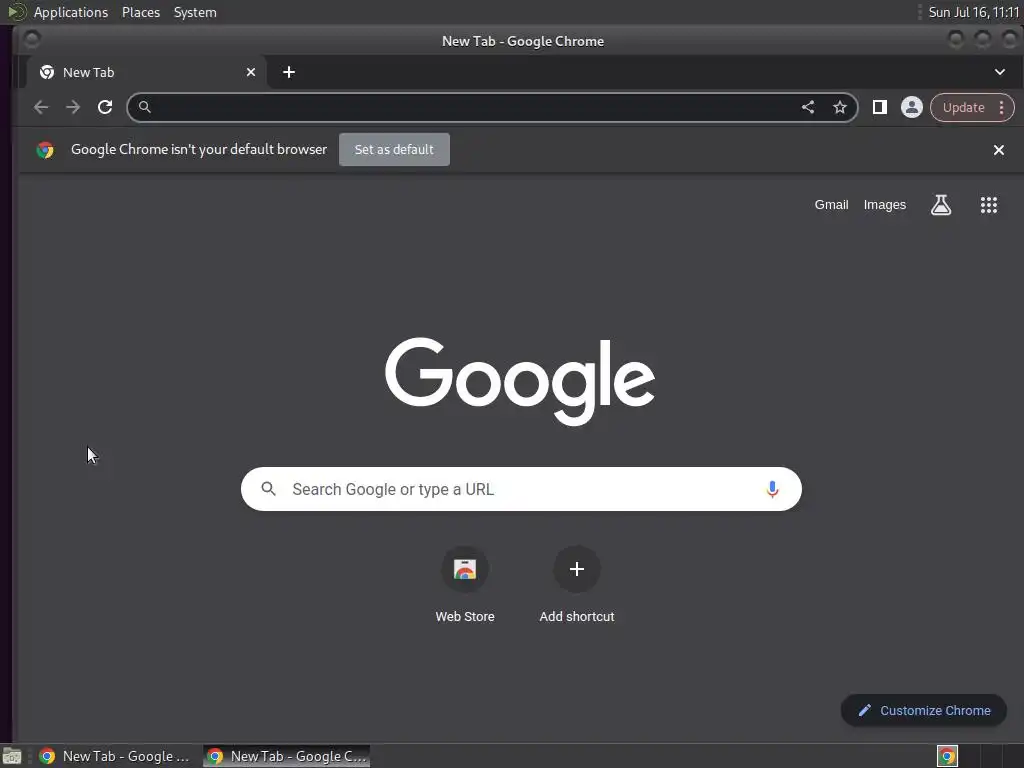1024x768 pixels.
Task: Switch to first New Tab taskbar window
Action: click(114, 756)
